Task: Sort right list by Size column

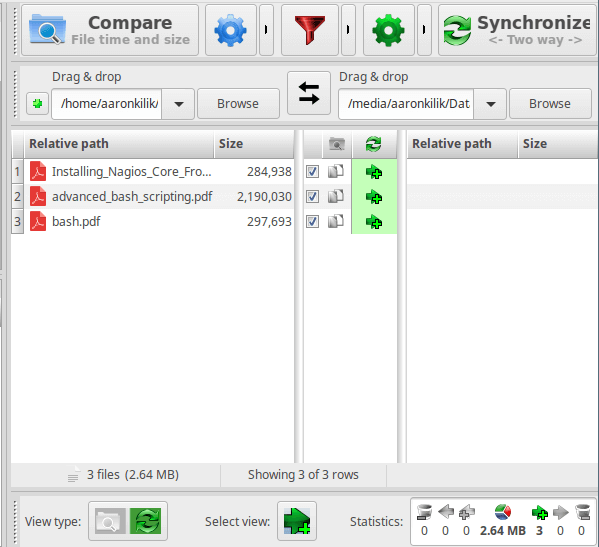Action: point(559,144)
